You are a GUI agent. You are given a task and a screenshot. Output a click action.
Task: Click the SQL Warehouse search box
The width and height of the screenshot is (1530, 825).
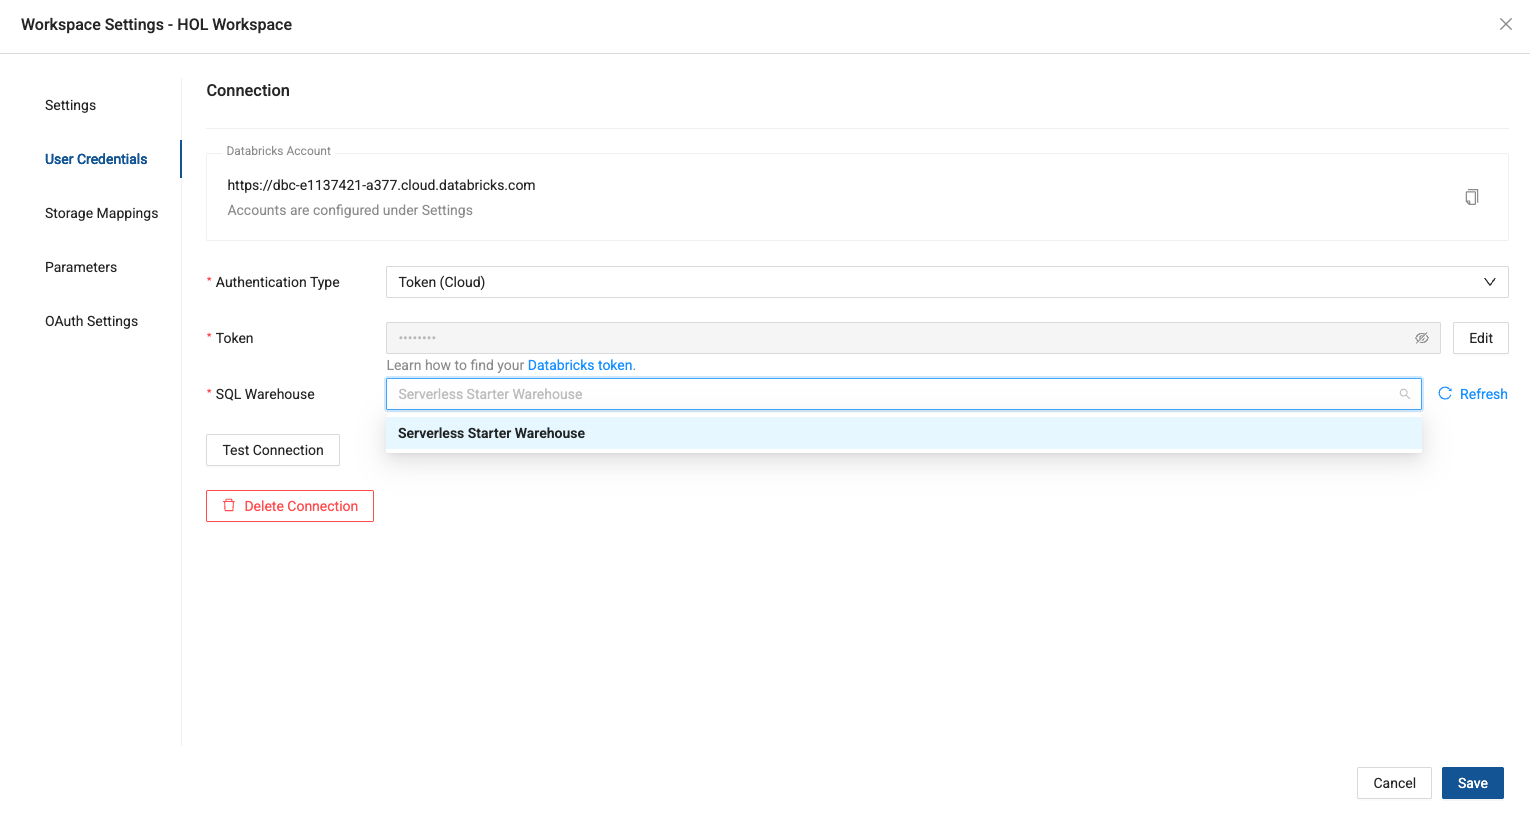click(904, 394)
